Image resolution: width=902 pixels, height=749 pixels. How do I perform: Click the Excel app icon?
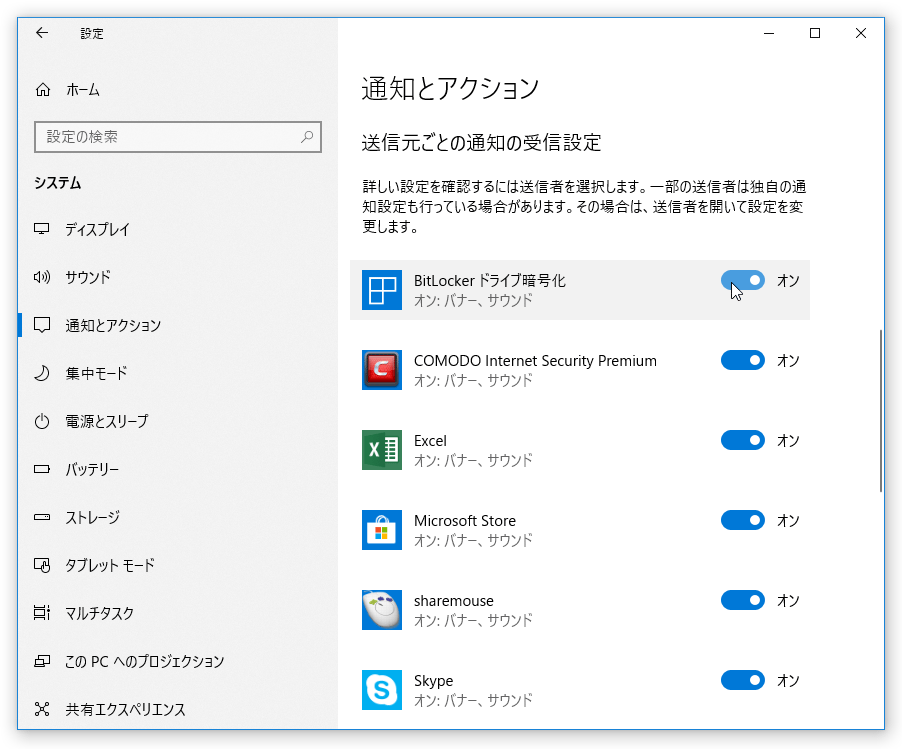pyautogui.click(x=382, y=450)
